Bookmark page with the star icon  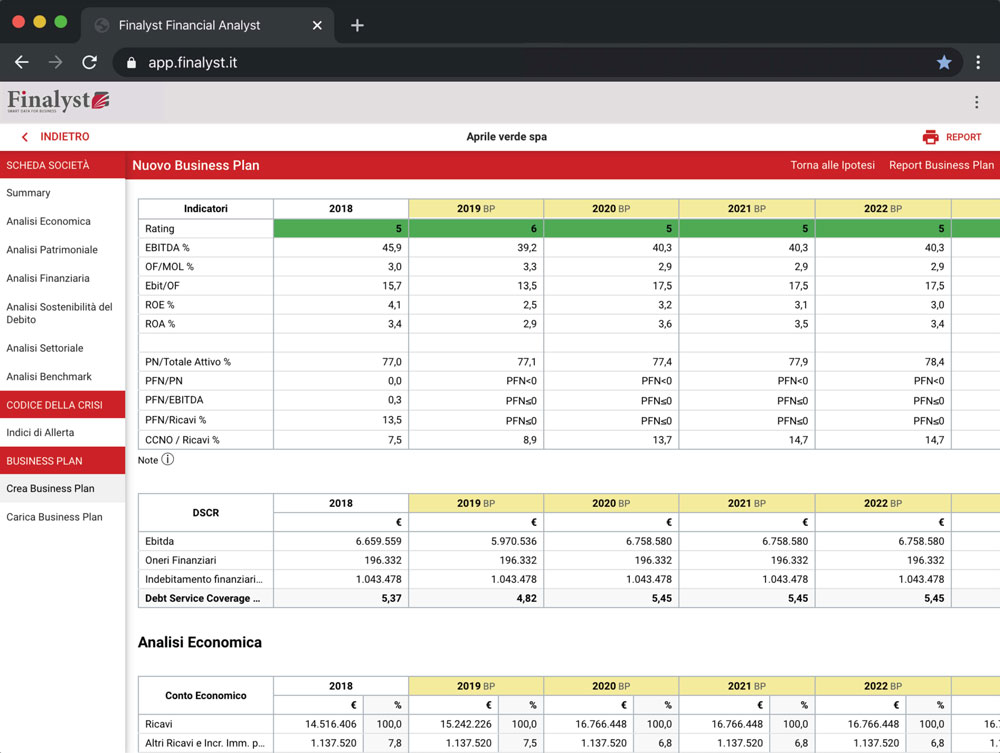[943, 62]
